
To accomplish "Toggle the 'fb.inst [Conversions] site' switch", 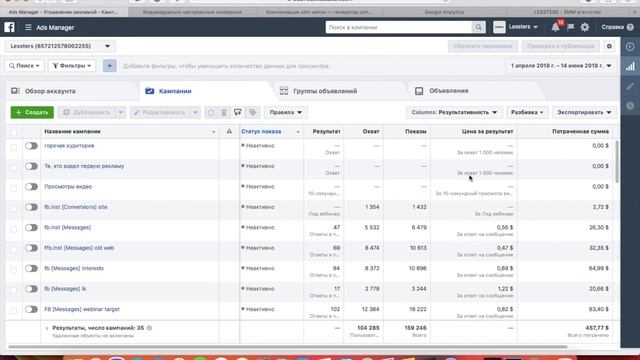I will [31, 207].
